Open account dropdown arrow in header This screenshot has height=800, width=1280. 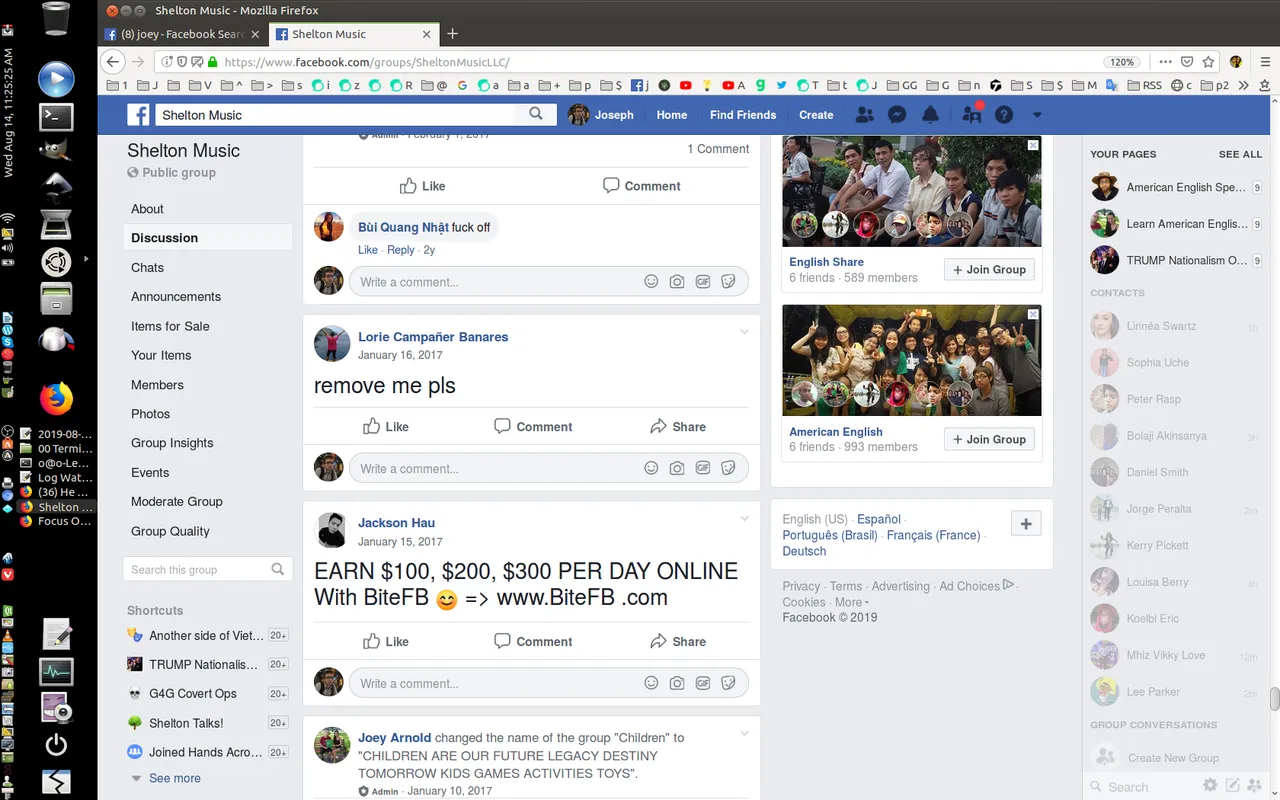pos(1037,115)
